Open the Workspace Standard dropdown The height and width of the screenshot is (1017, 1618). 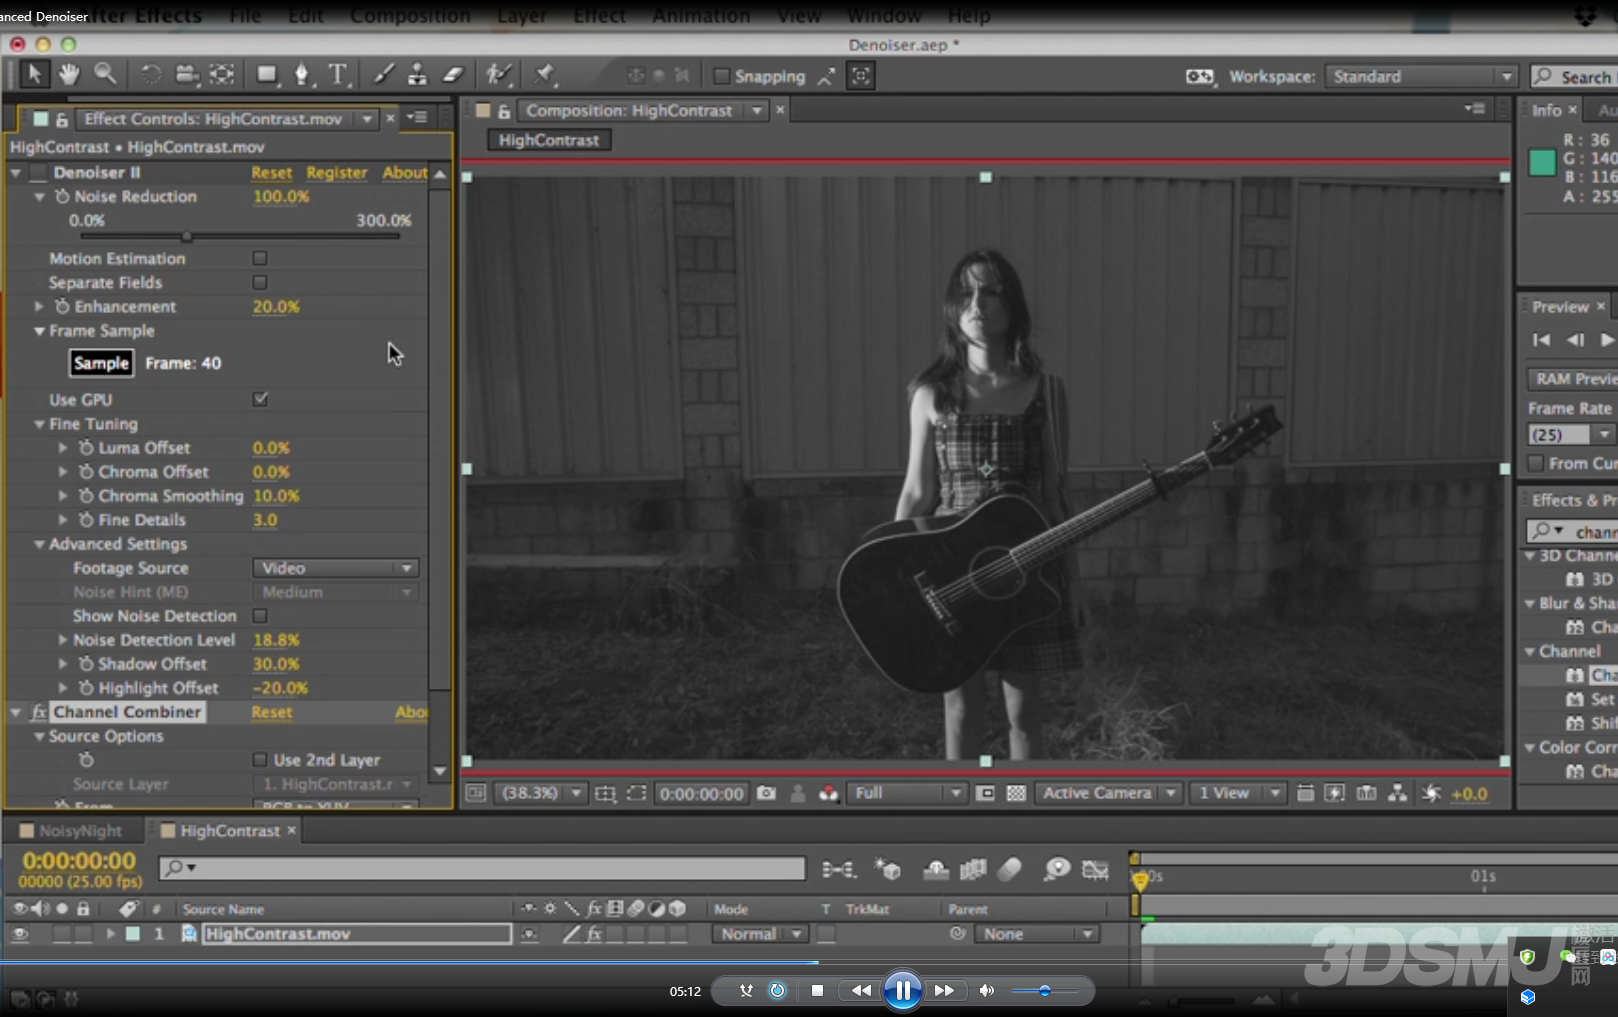click(1421, 76)
